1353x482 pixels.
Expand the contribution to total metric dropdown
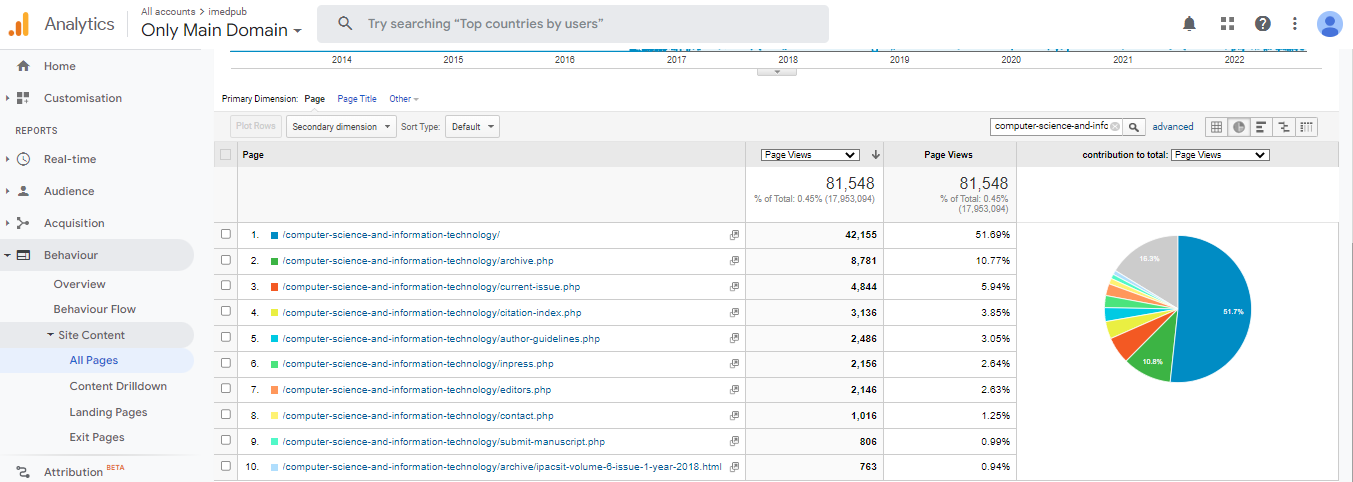(x=1219, y=155)
